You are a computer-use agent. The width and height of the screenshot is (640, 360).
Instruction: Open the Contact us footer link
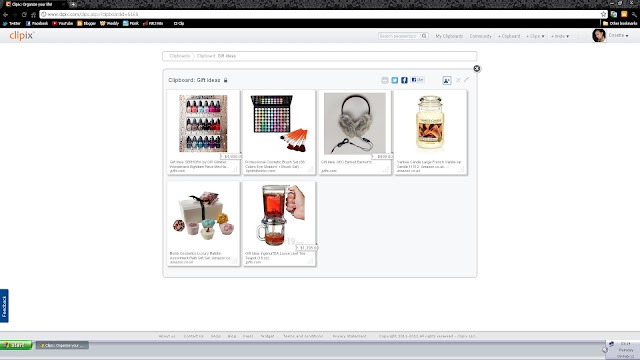[193, 336]
